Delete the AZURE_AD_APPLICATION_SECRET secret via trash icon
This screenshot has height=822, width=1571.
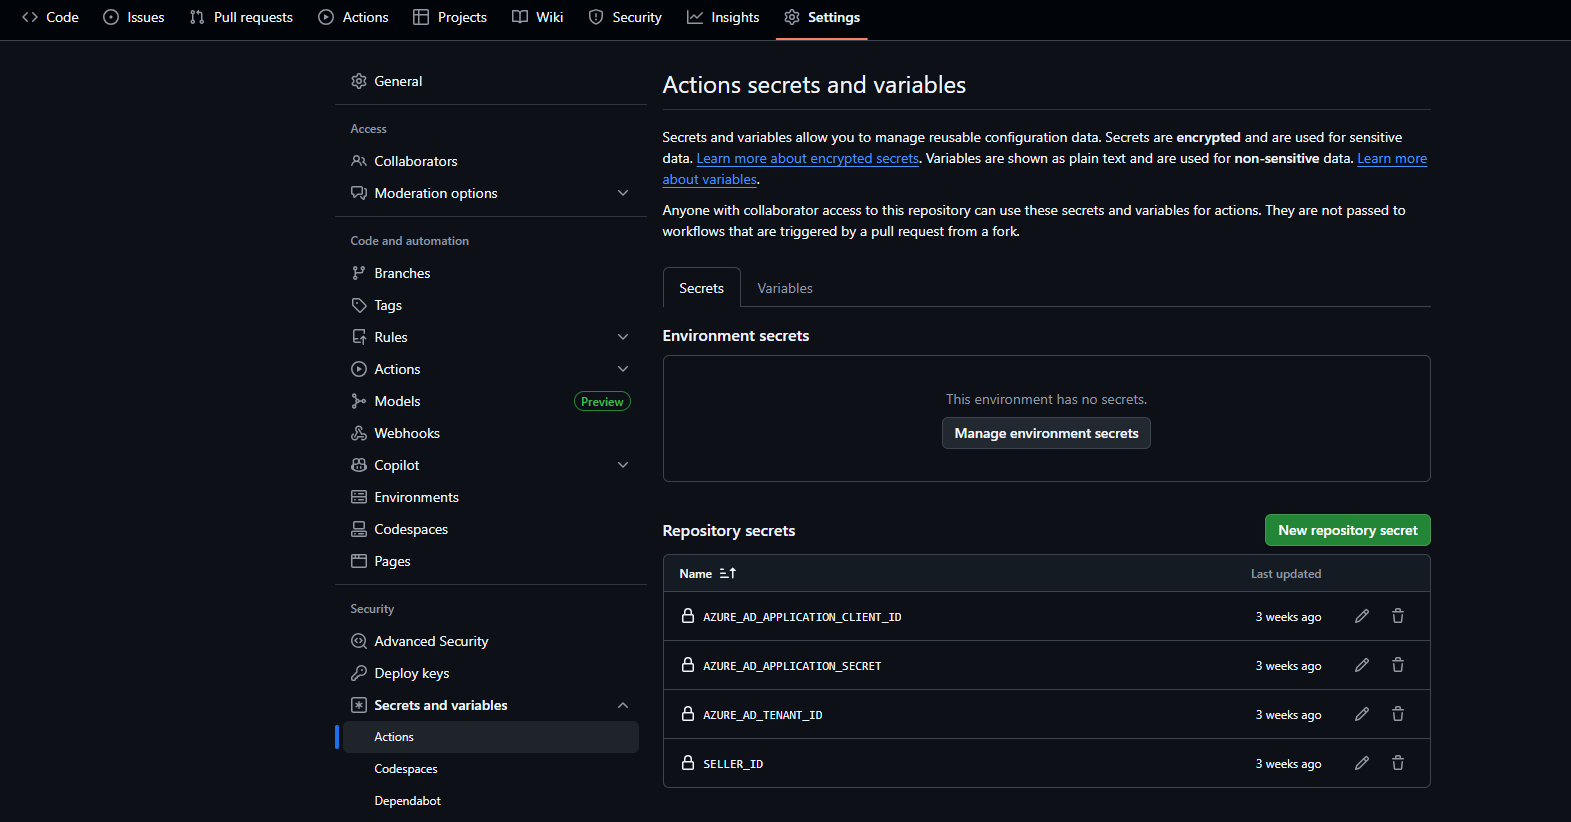[x=1398, y=665]
